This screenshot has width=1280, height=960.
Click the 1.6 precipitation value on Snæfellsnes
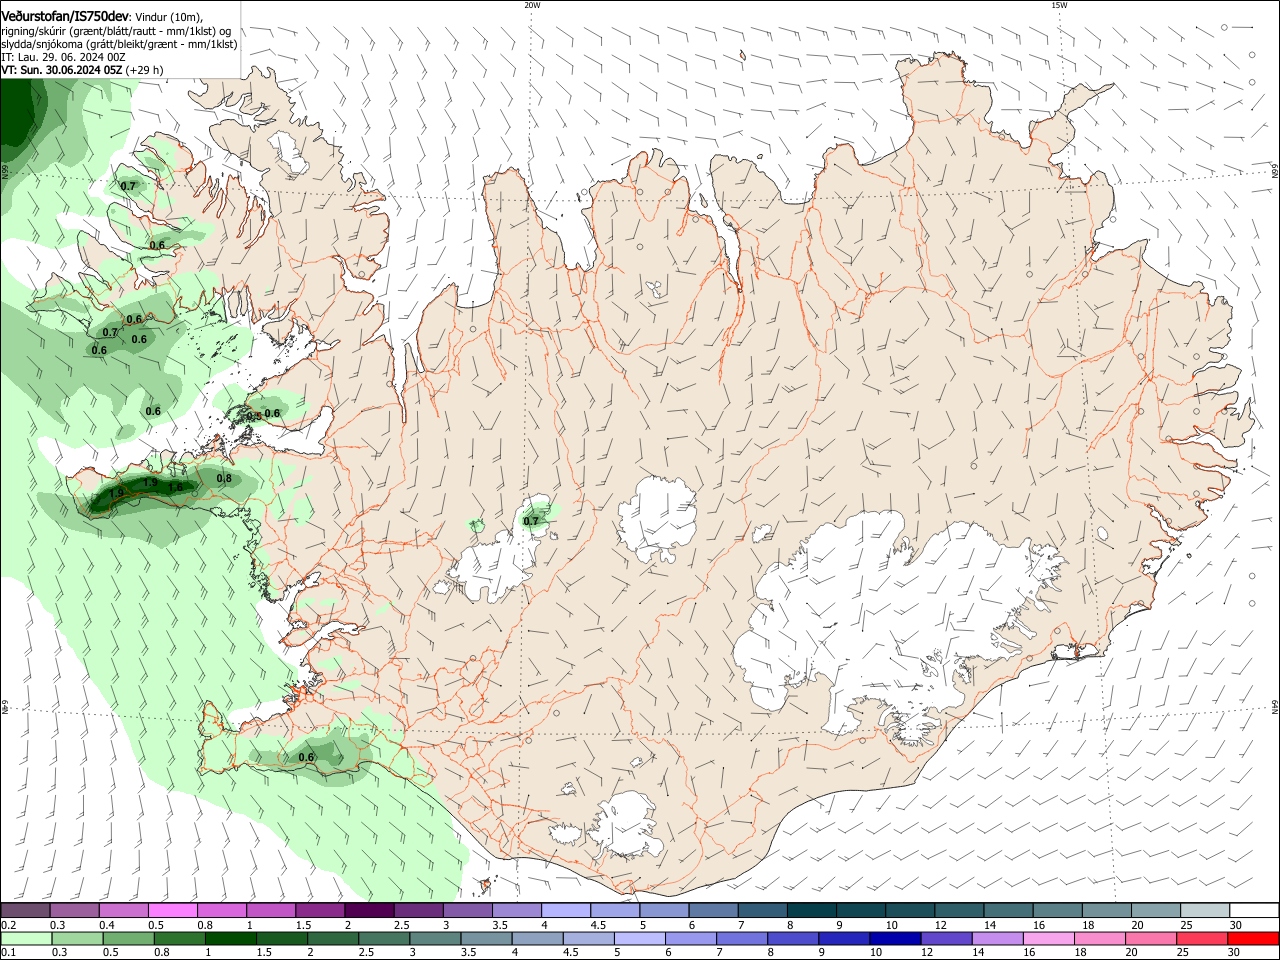pyautogui.click(x=175, y=488)
